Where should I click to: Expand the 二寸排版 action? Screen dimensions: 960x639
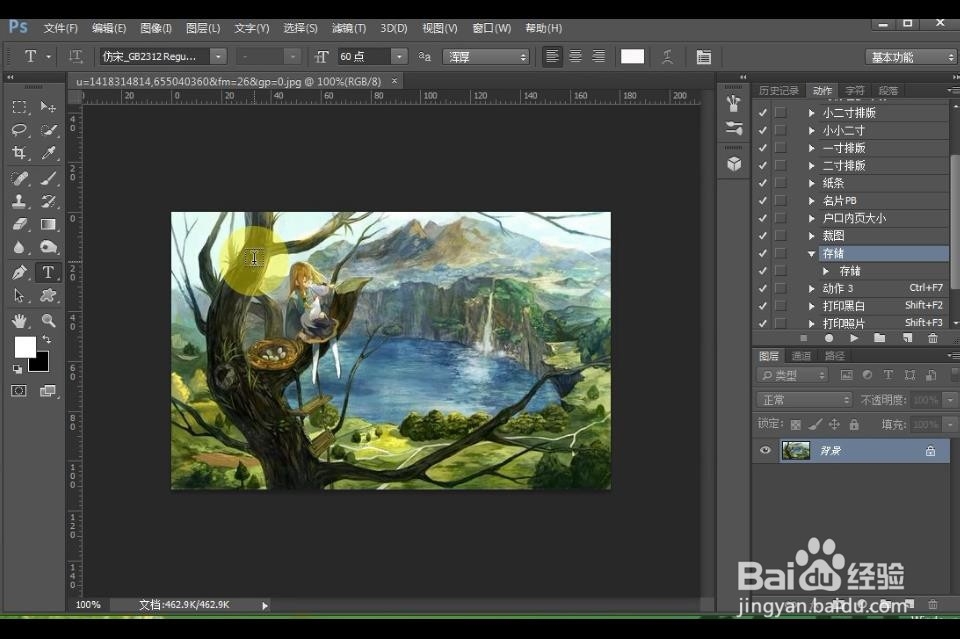pyautogui.click(x=811, y=165)
